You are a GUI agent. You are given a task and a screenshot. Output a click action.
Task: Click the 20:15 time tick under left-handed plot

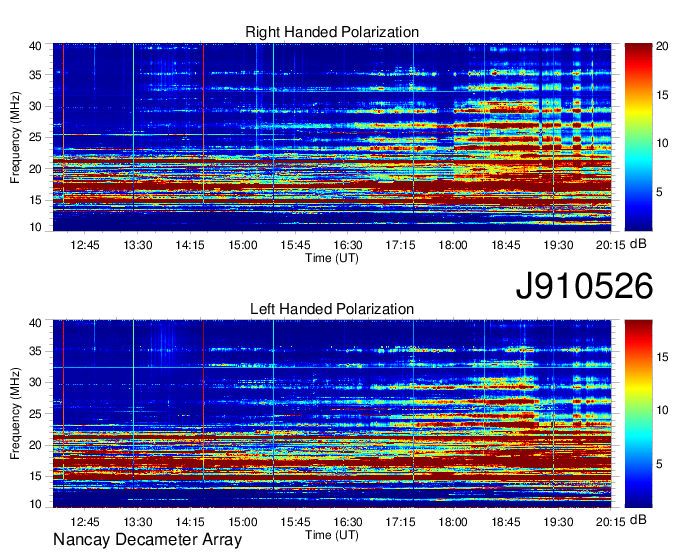point(611,522)
